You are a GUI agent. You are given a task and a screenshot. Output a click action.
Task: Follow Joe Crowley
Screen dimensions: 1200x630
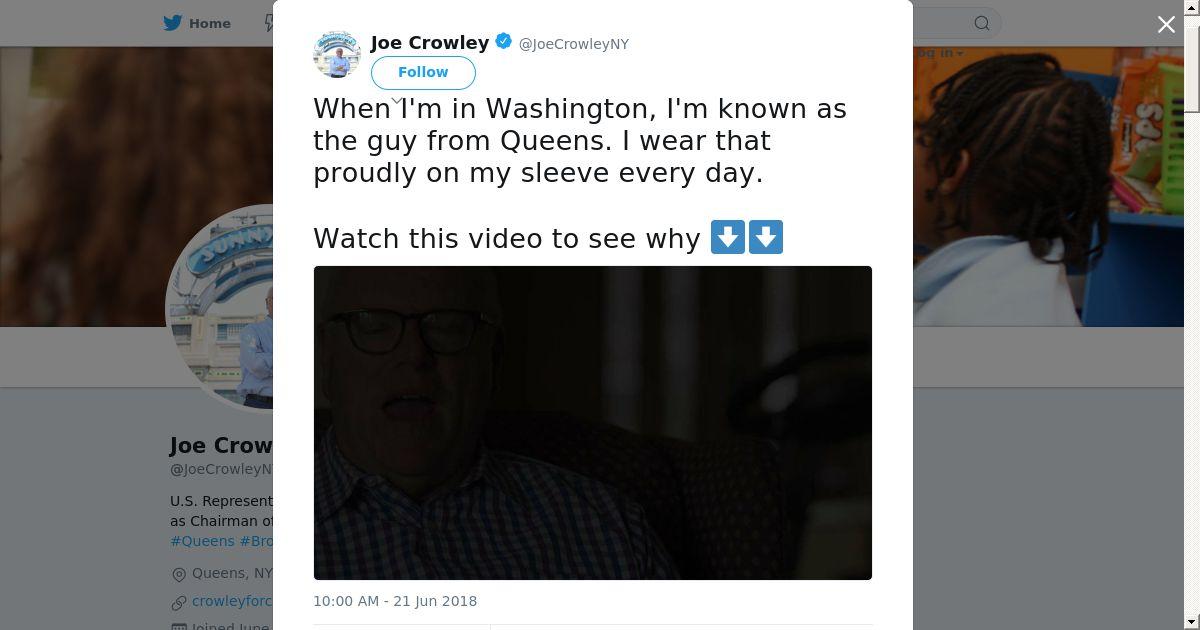(423, 72)
